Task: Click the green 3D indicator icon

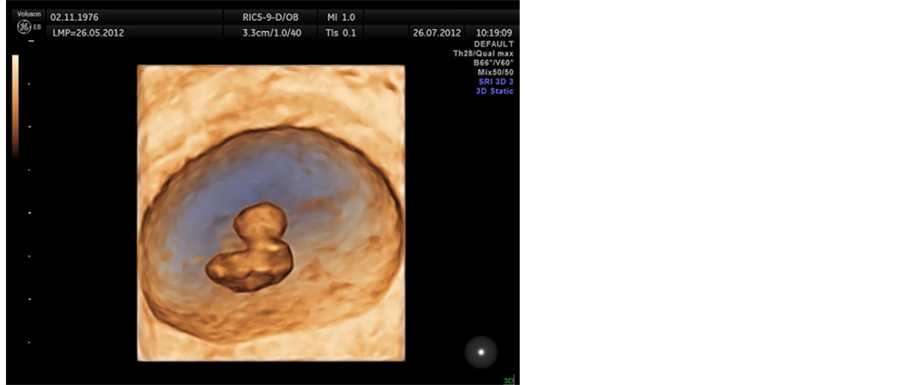Action: click(509, 380)
